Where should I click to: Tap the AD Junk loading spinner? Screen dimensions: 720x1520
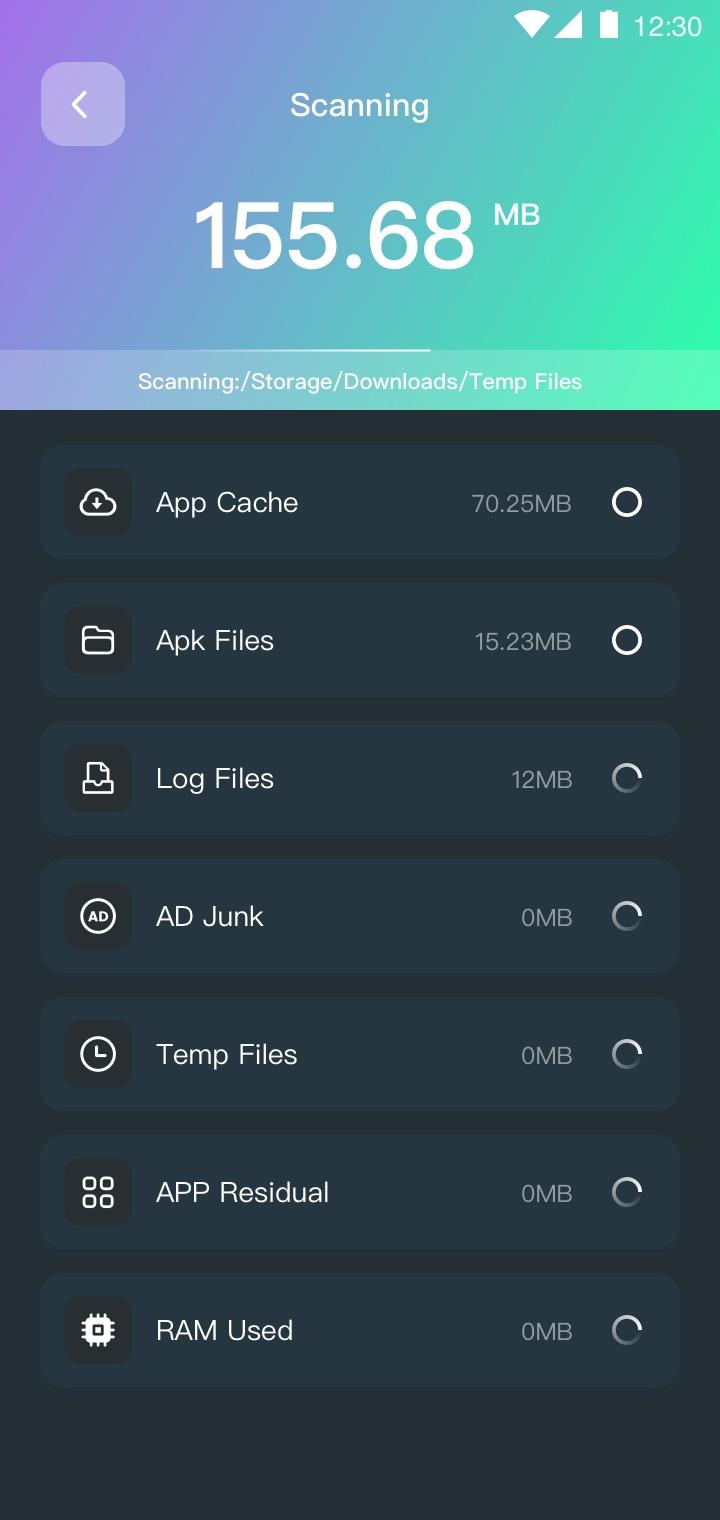coord(627,916)
